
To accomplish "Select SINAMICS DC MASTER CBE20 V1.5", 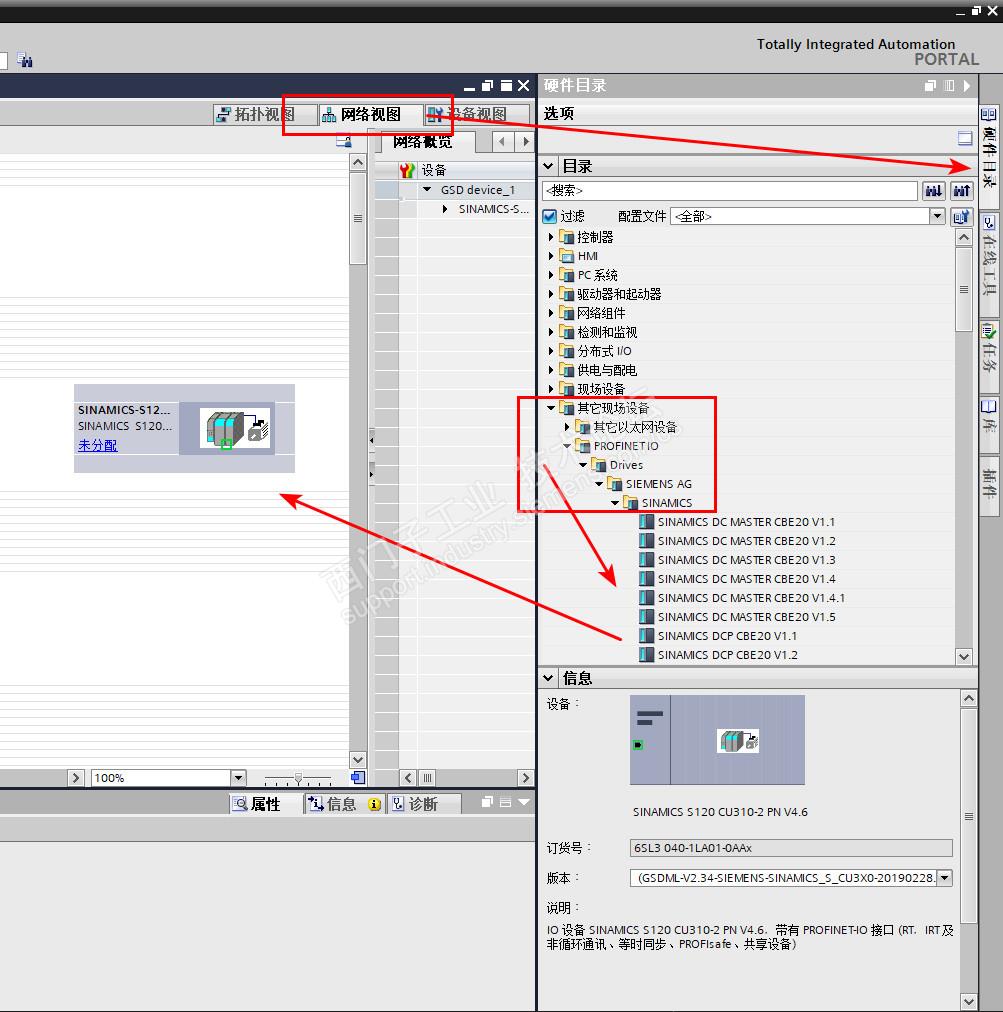I will pos(745,617).
